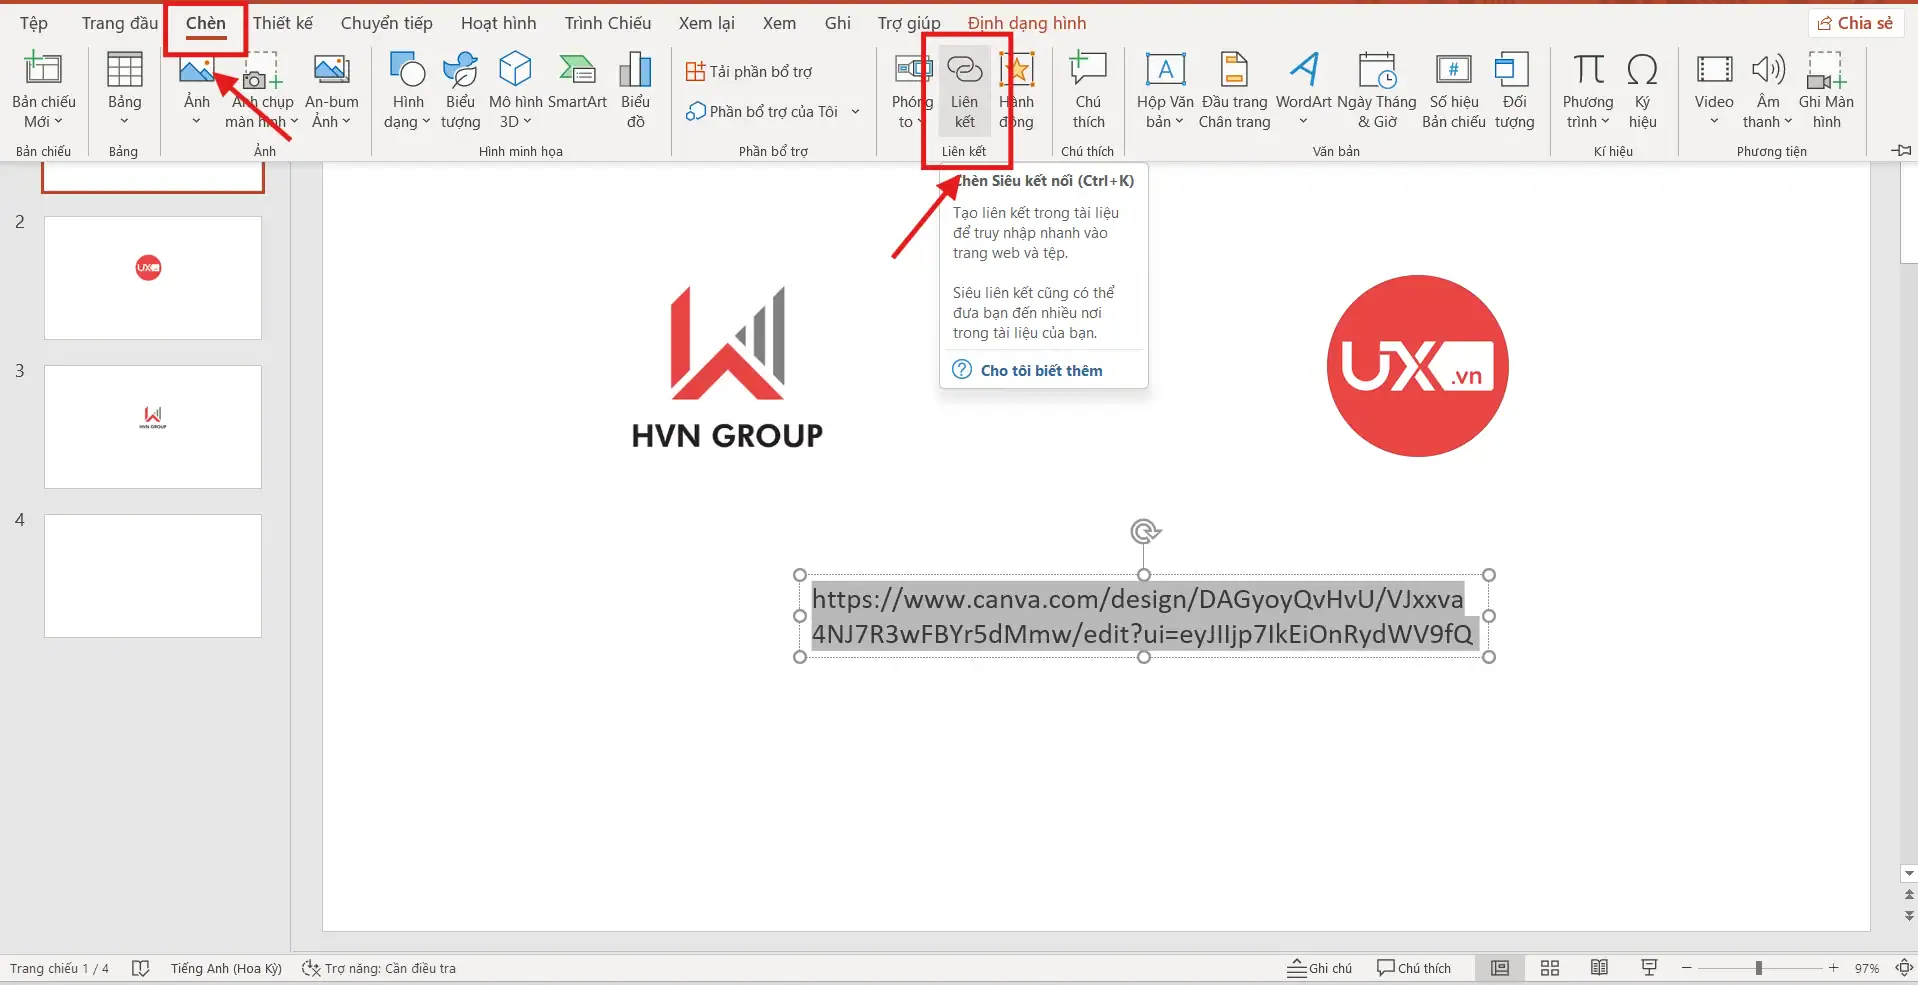Click the Chia sẻ button
This screenshot has height=985, width=1918.
point(1855,22)
